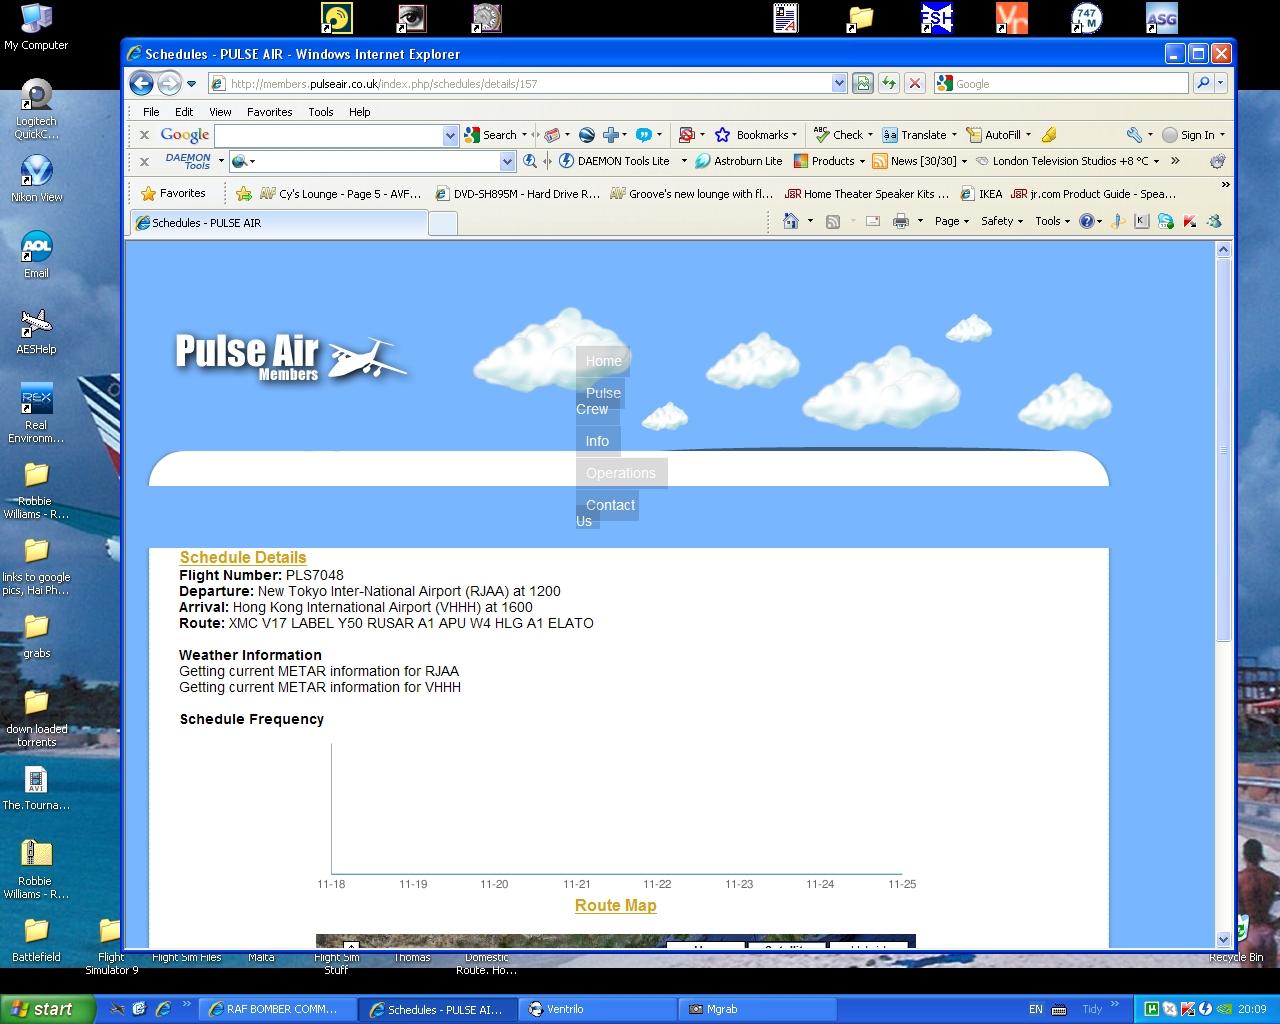Screen dimensions: 1280x1024
Task: Click the Google Translate toolbar button
Action: point(919,135)
